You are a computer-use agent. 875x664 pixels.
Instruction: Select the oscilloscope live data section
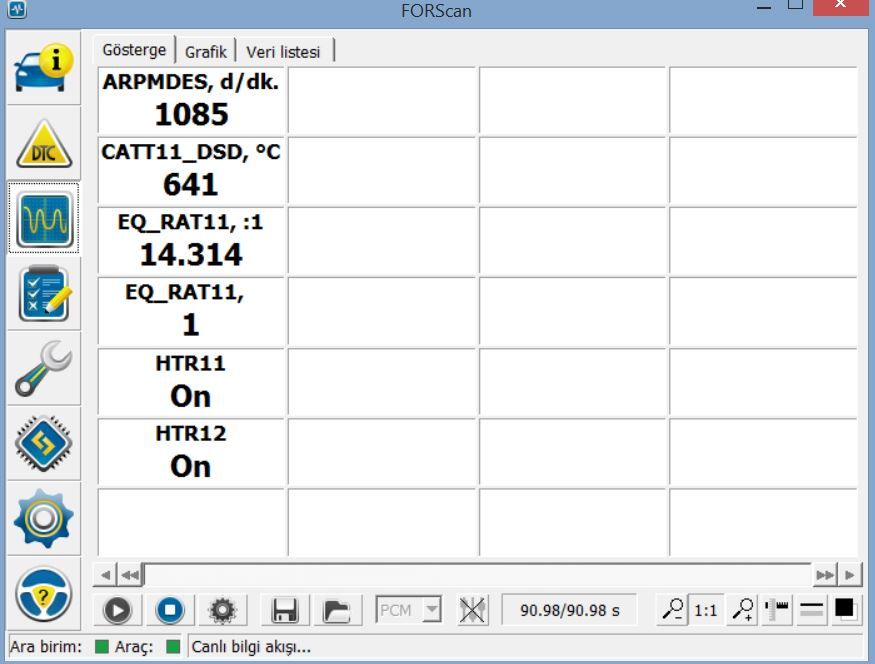coord(44,218)
